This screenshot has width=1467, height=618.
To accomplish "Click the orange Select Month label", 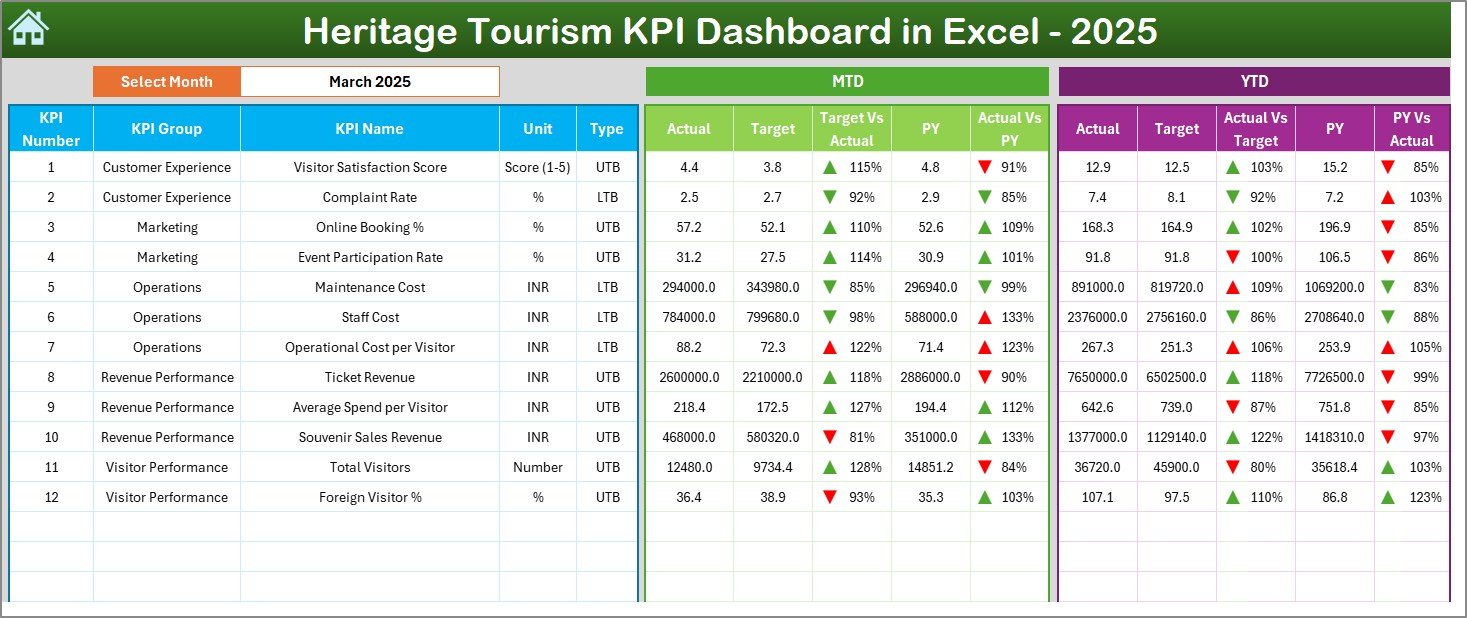I will pyautogui.click(x=166, y=82).
